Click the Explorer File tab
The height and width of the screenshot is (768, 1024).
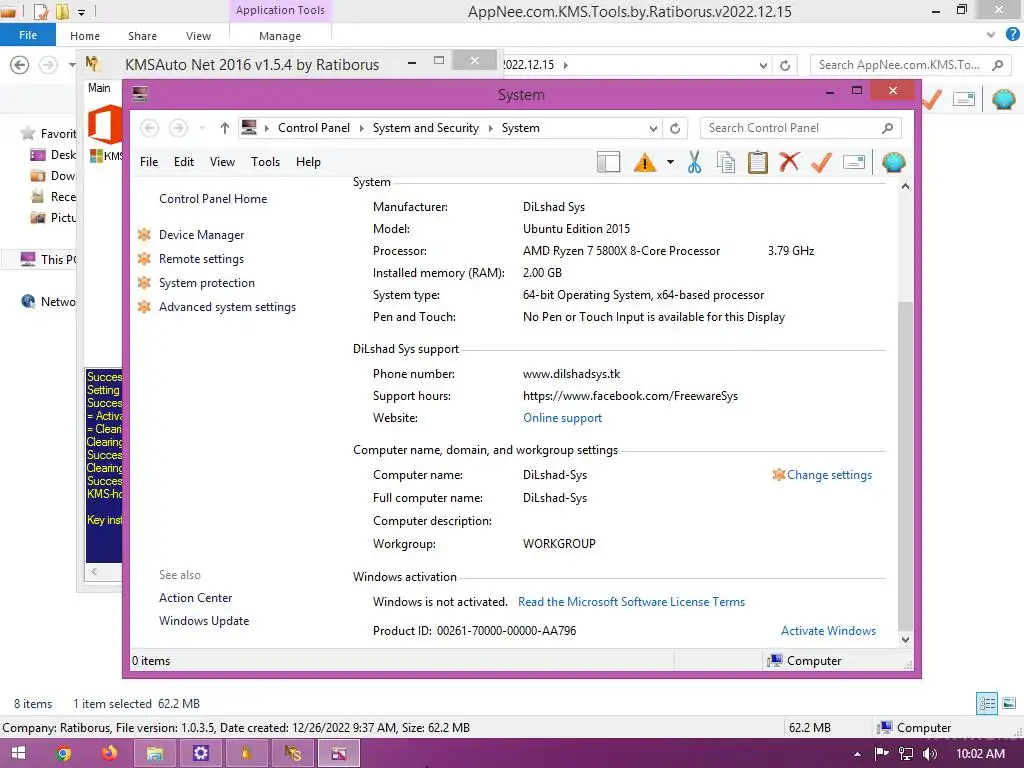(28, 35)
